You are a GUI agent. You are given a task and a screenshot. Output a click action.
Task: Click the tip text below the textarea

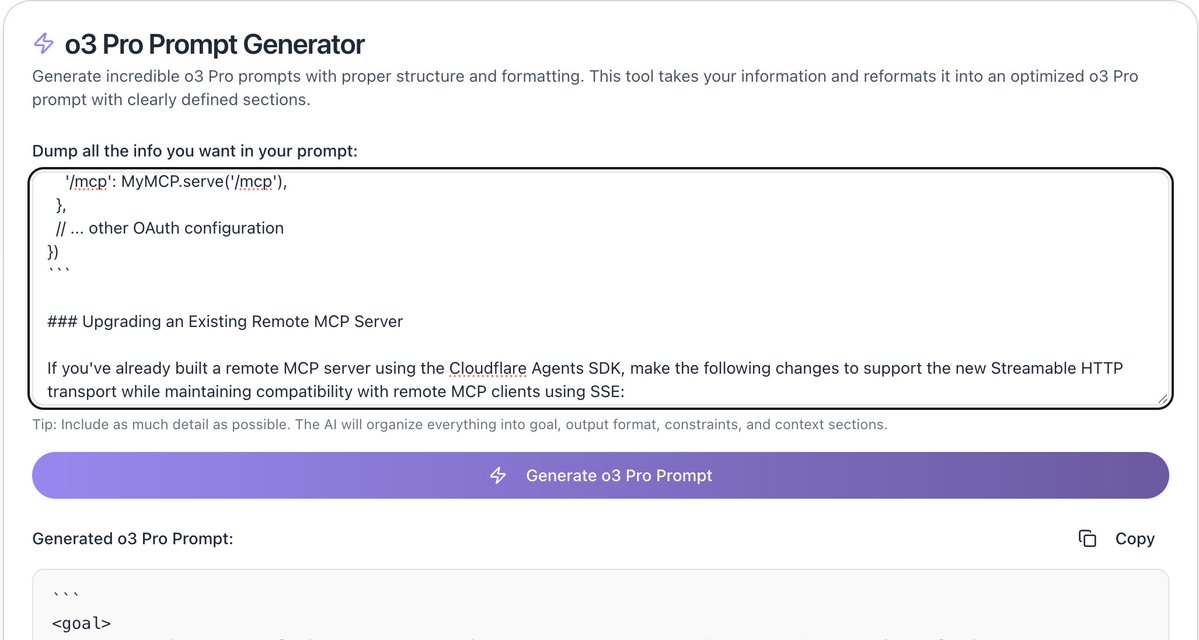pos(459,425)
